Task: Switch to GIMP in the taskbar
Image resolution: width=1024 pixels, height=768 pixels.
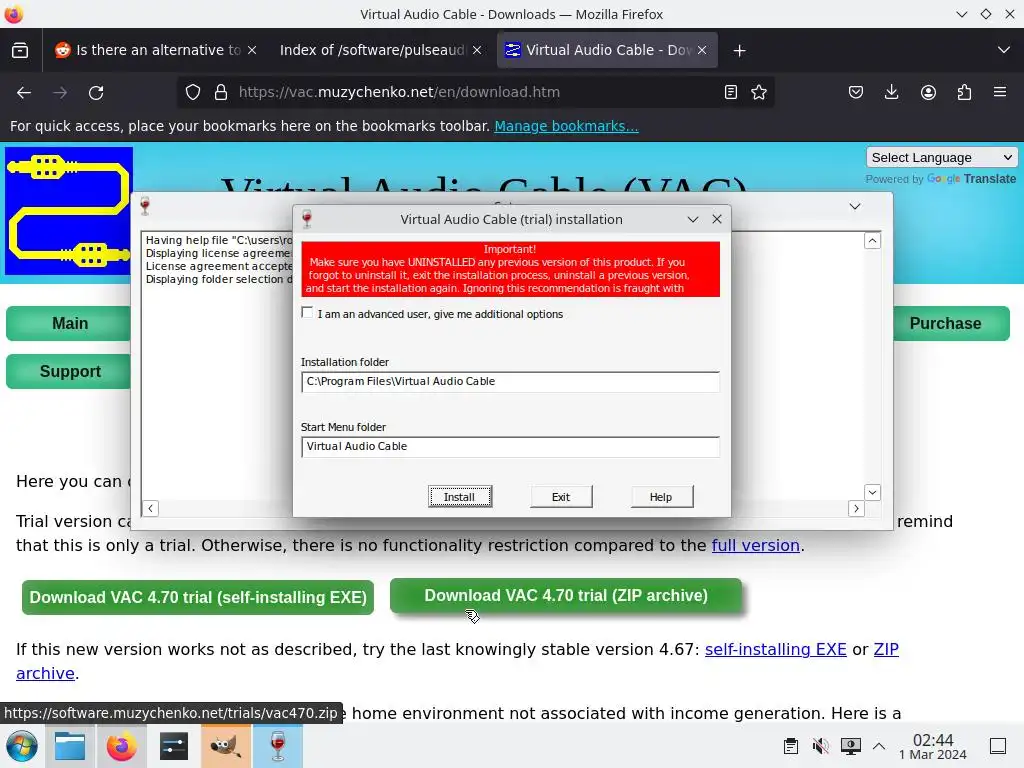Action: click(x=225, y=746)
